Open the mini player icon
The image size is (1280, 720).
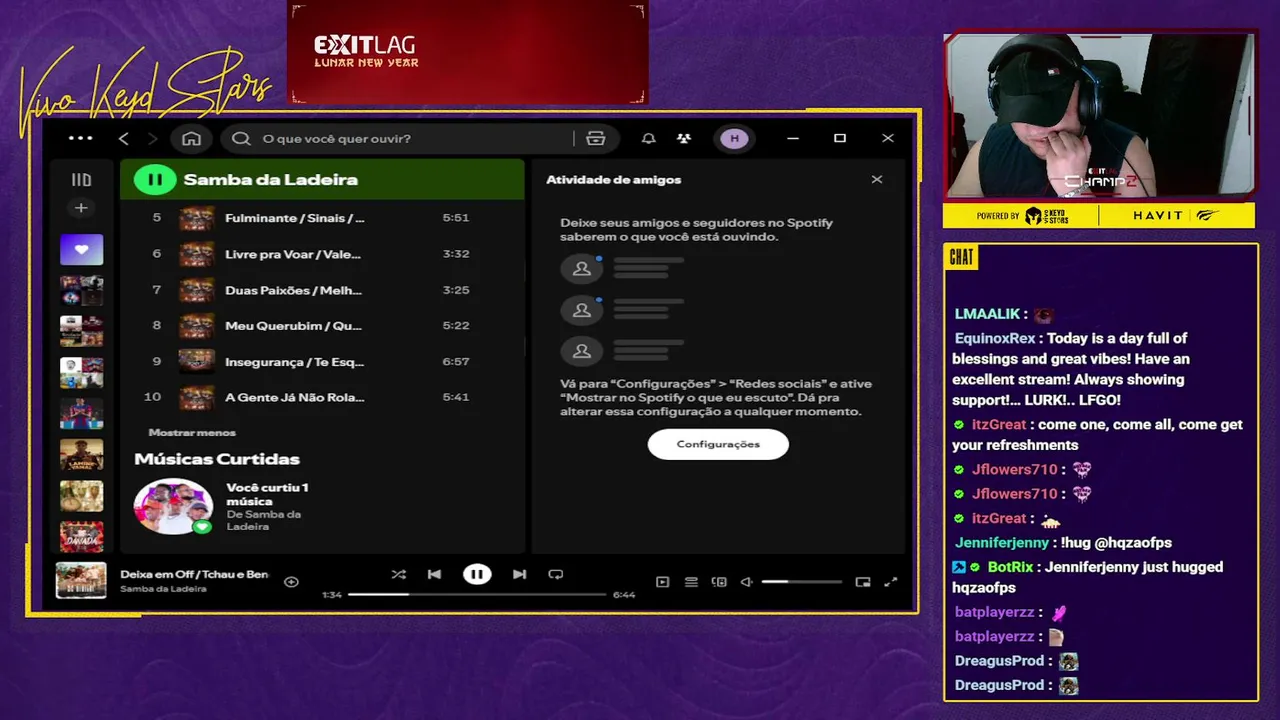863,582
